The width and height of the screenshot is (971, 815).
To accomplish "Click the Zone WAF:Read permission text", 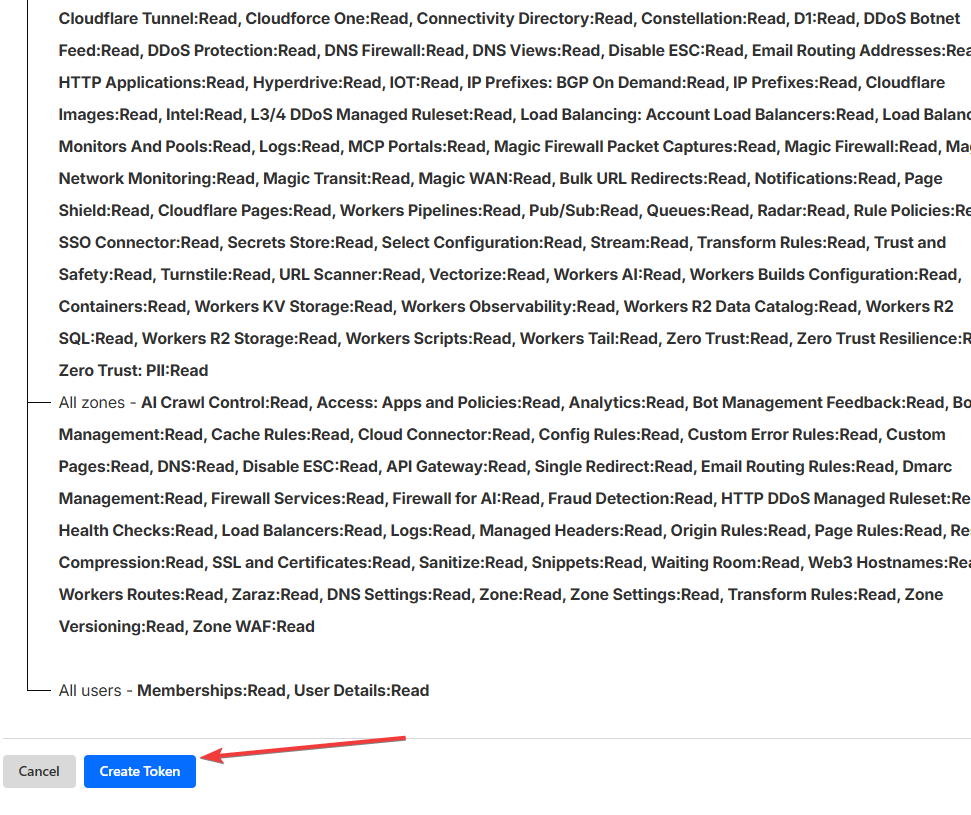I will click(x=252, y=626).
